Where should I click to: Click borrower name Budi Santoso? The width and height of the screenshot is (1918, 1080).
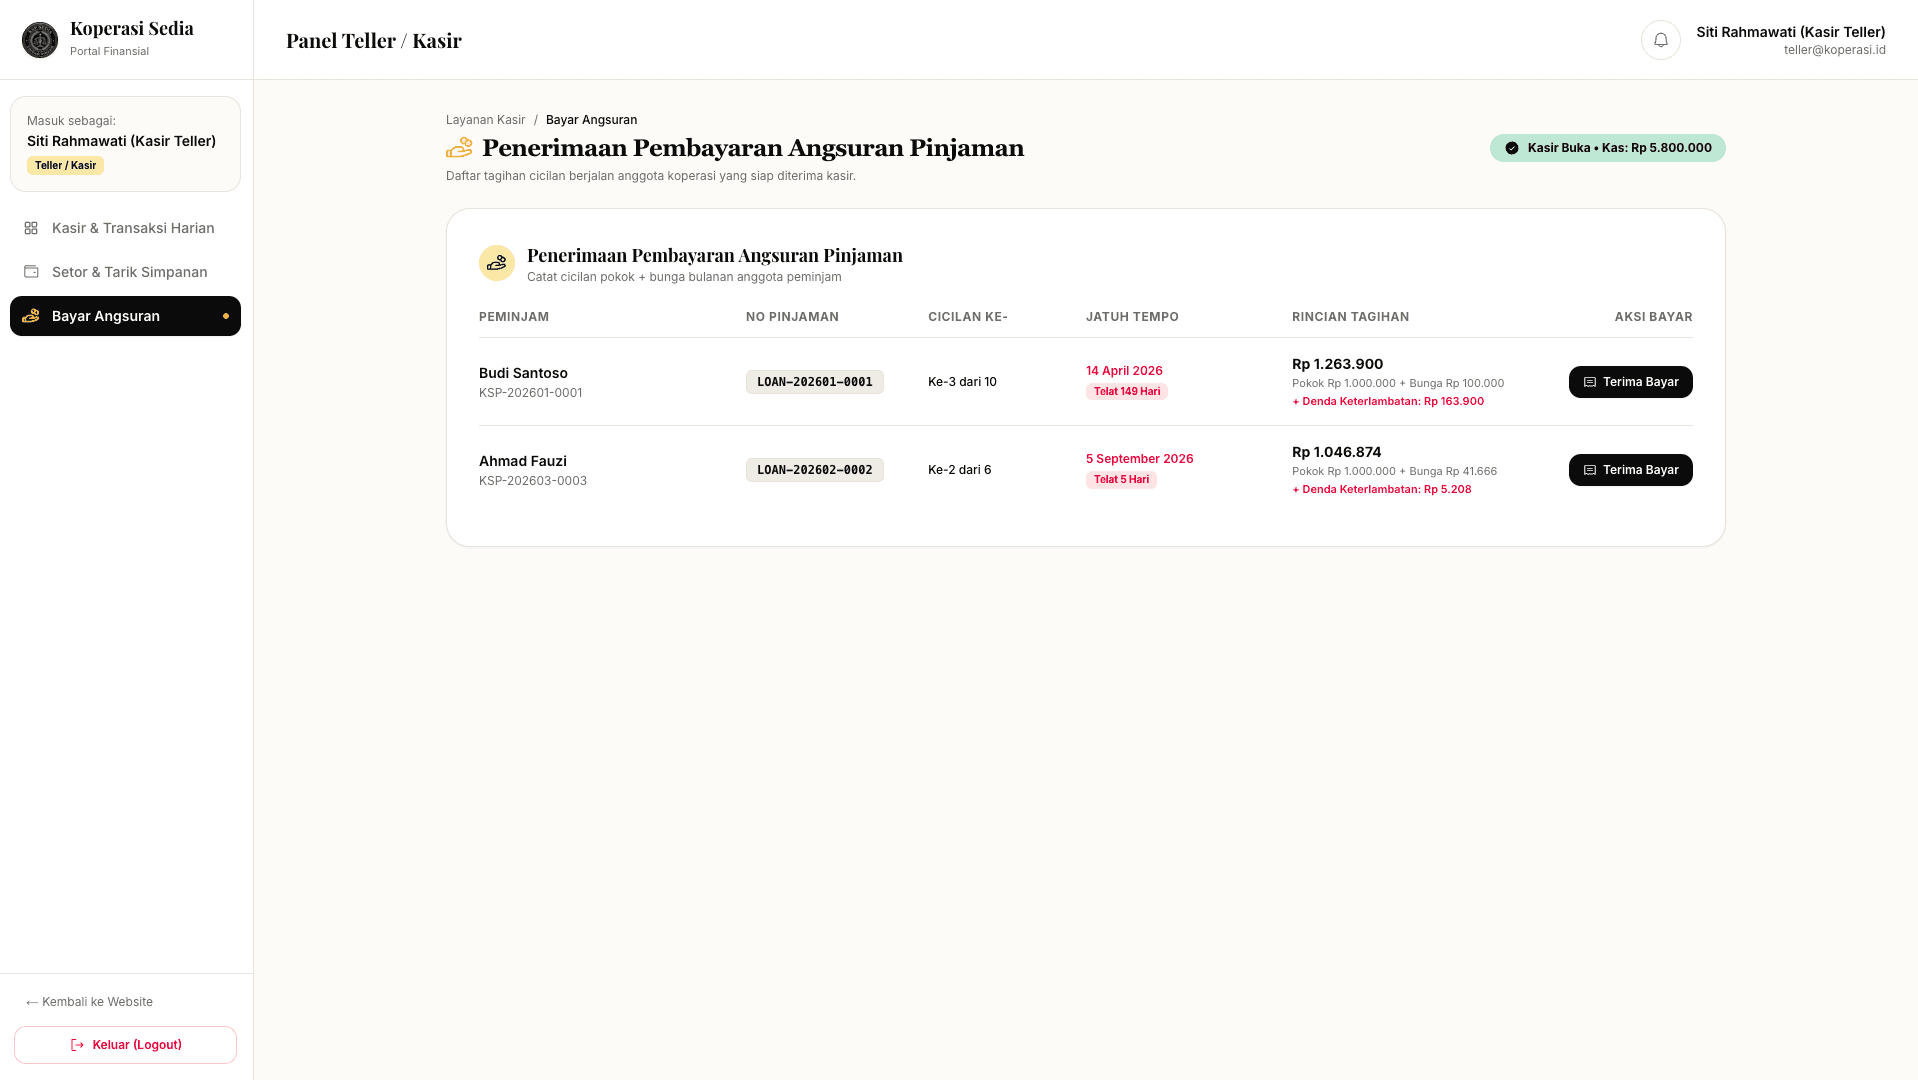(523, 373)
